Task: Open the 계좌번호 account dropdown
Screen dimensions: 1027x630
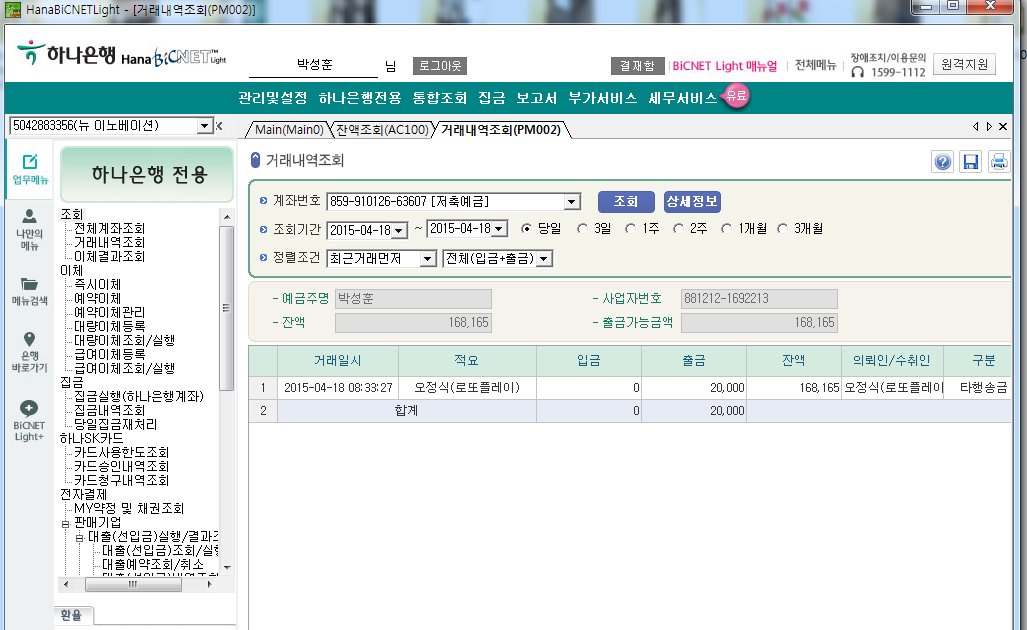Action: (x=571, y=202)
